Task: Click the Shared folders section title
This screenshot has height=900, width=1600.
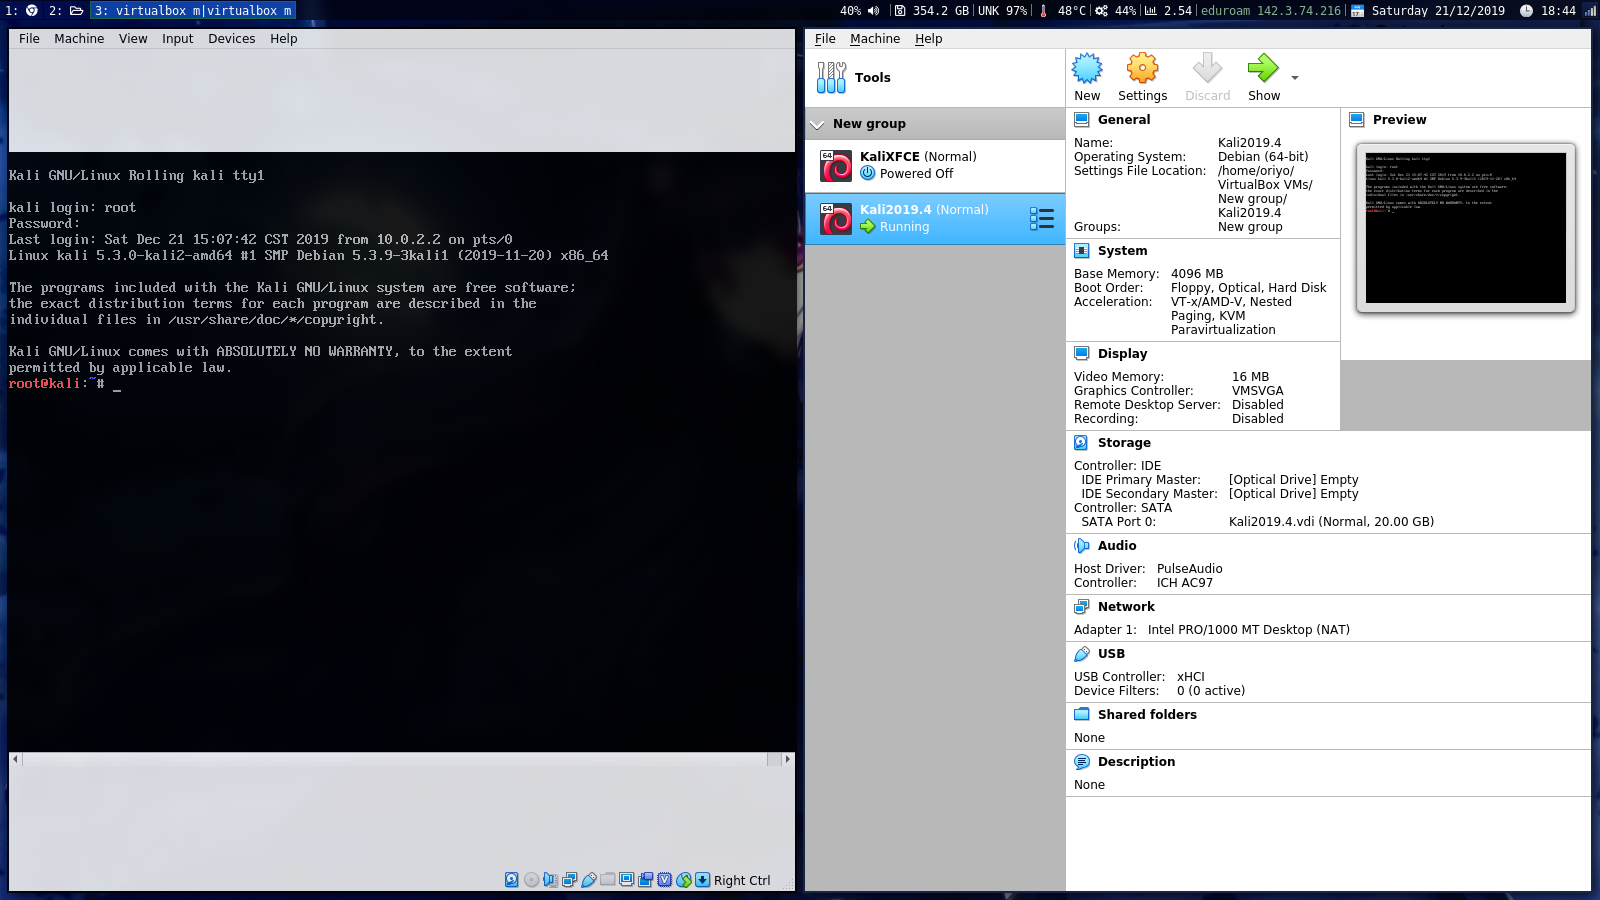Action: click(x=1147, y=715)
